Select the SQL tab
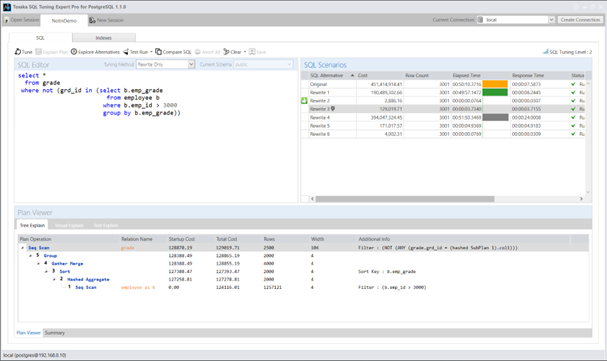 pyautogui.click(x=41, y=38)
